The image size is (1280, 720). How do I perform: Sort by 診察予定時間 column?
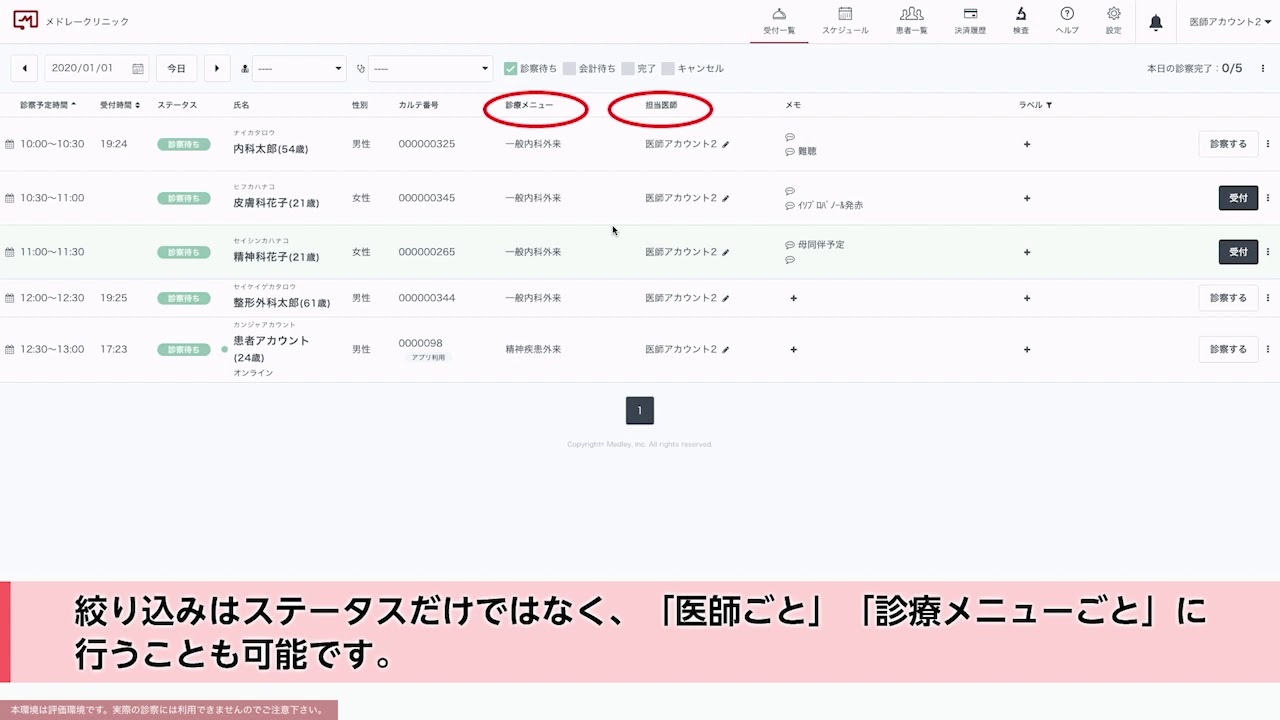point(48,105)
